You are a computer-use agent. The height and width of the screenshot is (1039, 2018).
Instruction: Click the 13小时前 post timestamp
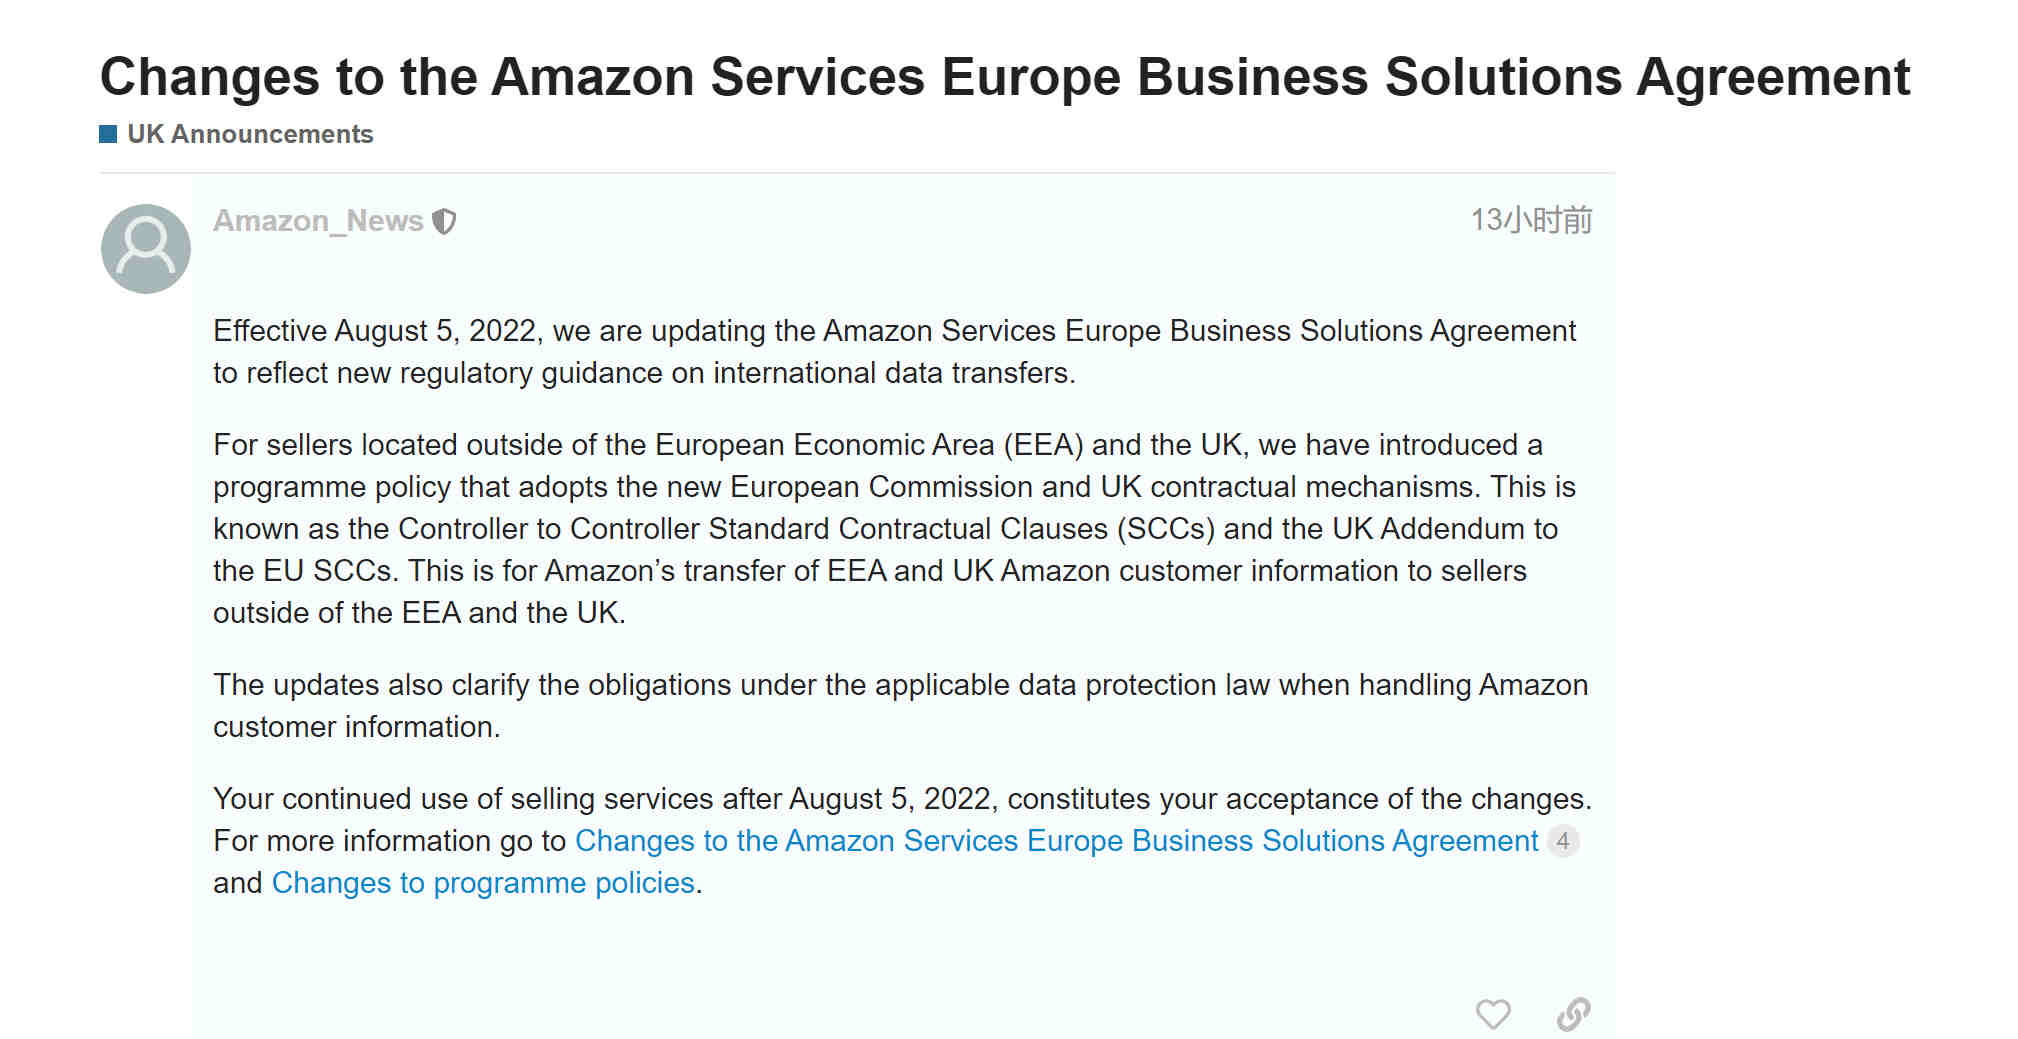point(1531,220)
